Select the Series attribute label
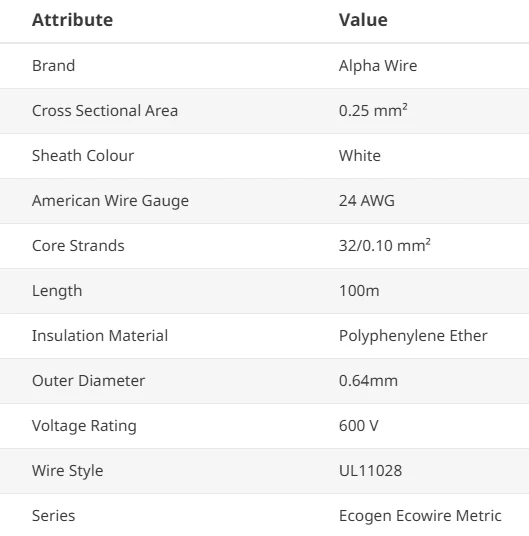The height and width of the screenshot is (536, 529). click(x=54, y=516)
